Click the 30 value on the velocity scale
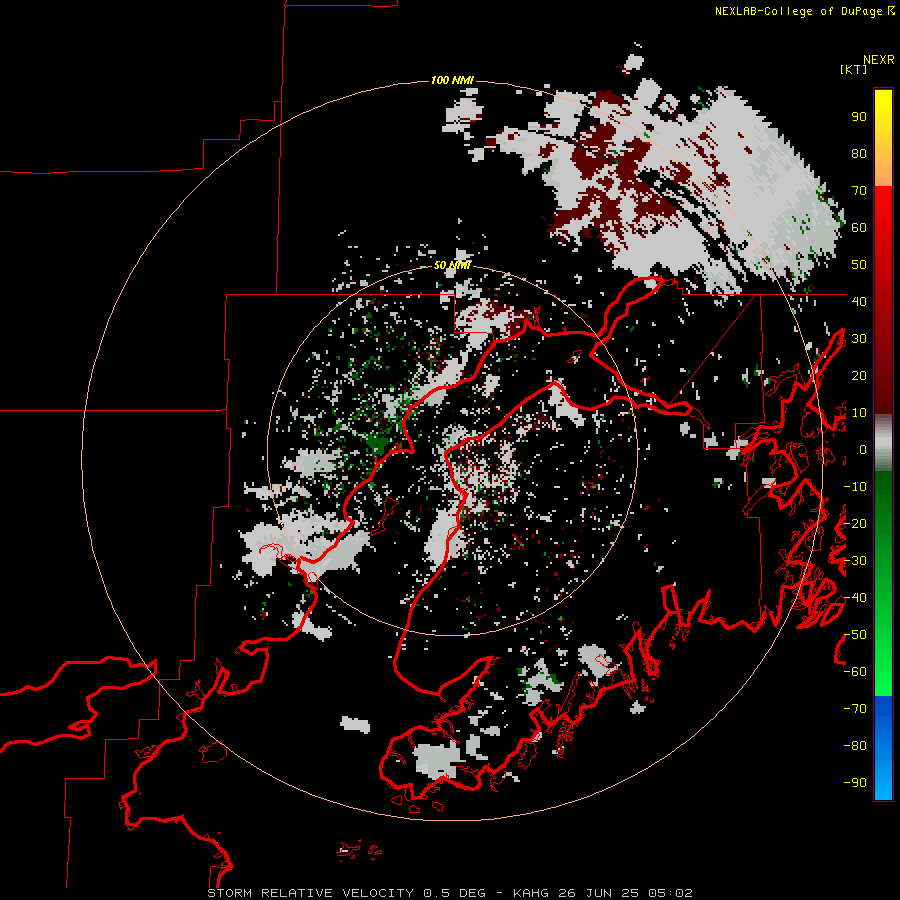Viewport: 900px width, 900px height. pos(859,339)
